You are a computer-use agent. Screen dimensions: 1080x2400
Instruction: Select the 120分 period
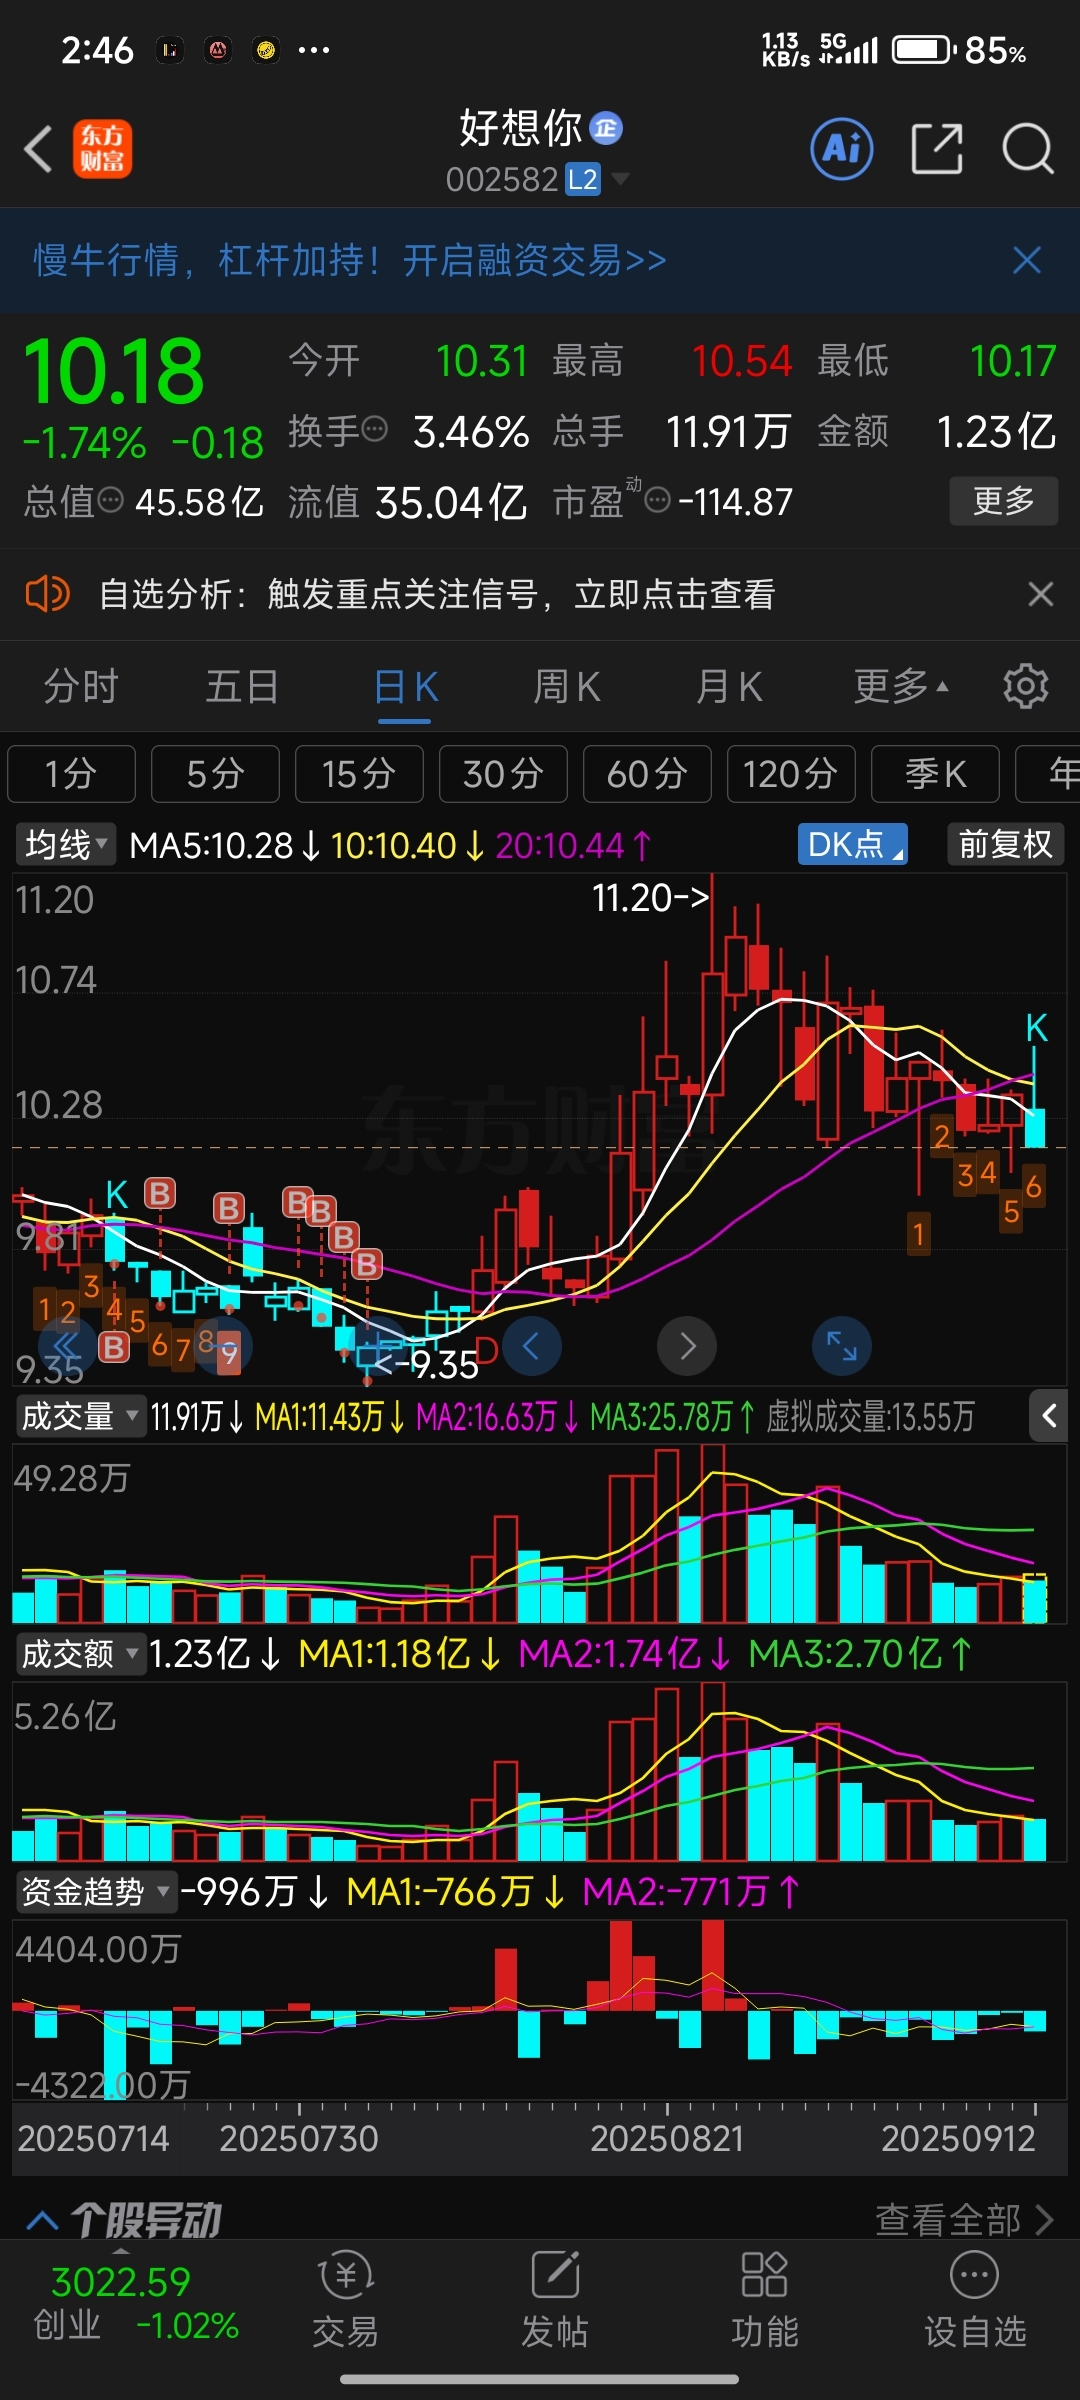click(791, 774)
